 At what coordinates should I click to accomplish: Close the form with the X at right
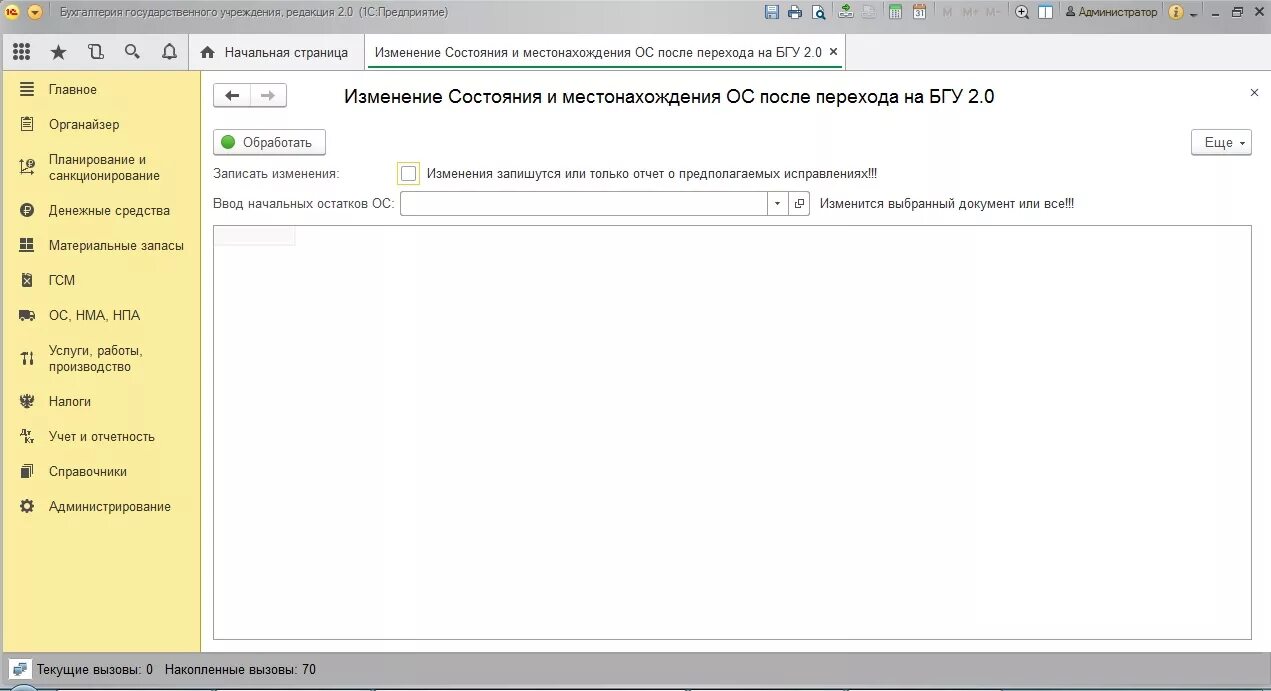click(1254, 92)
